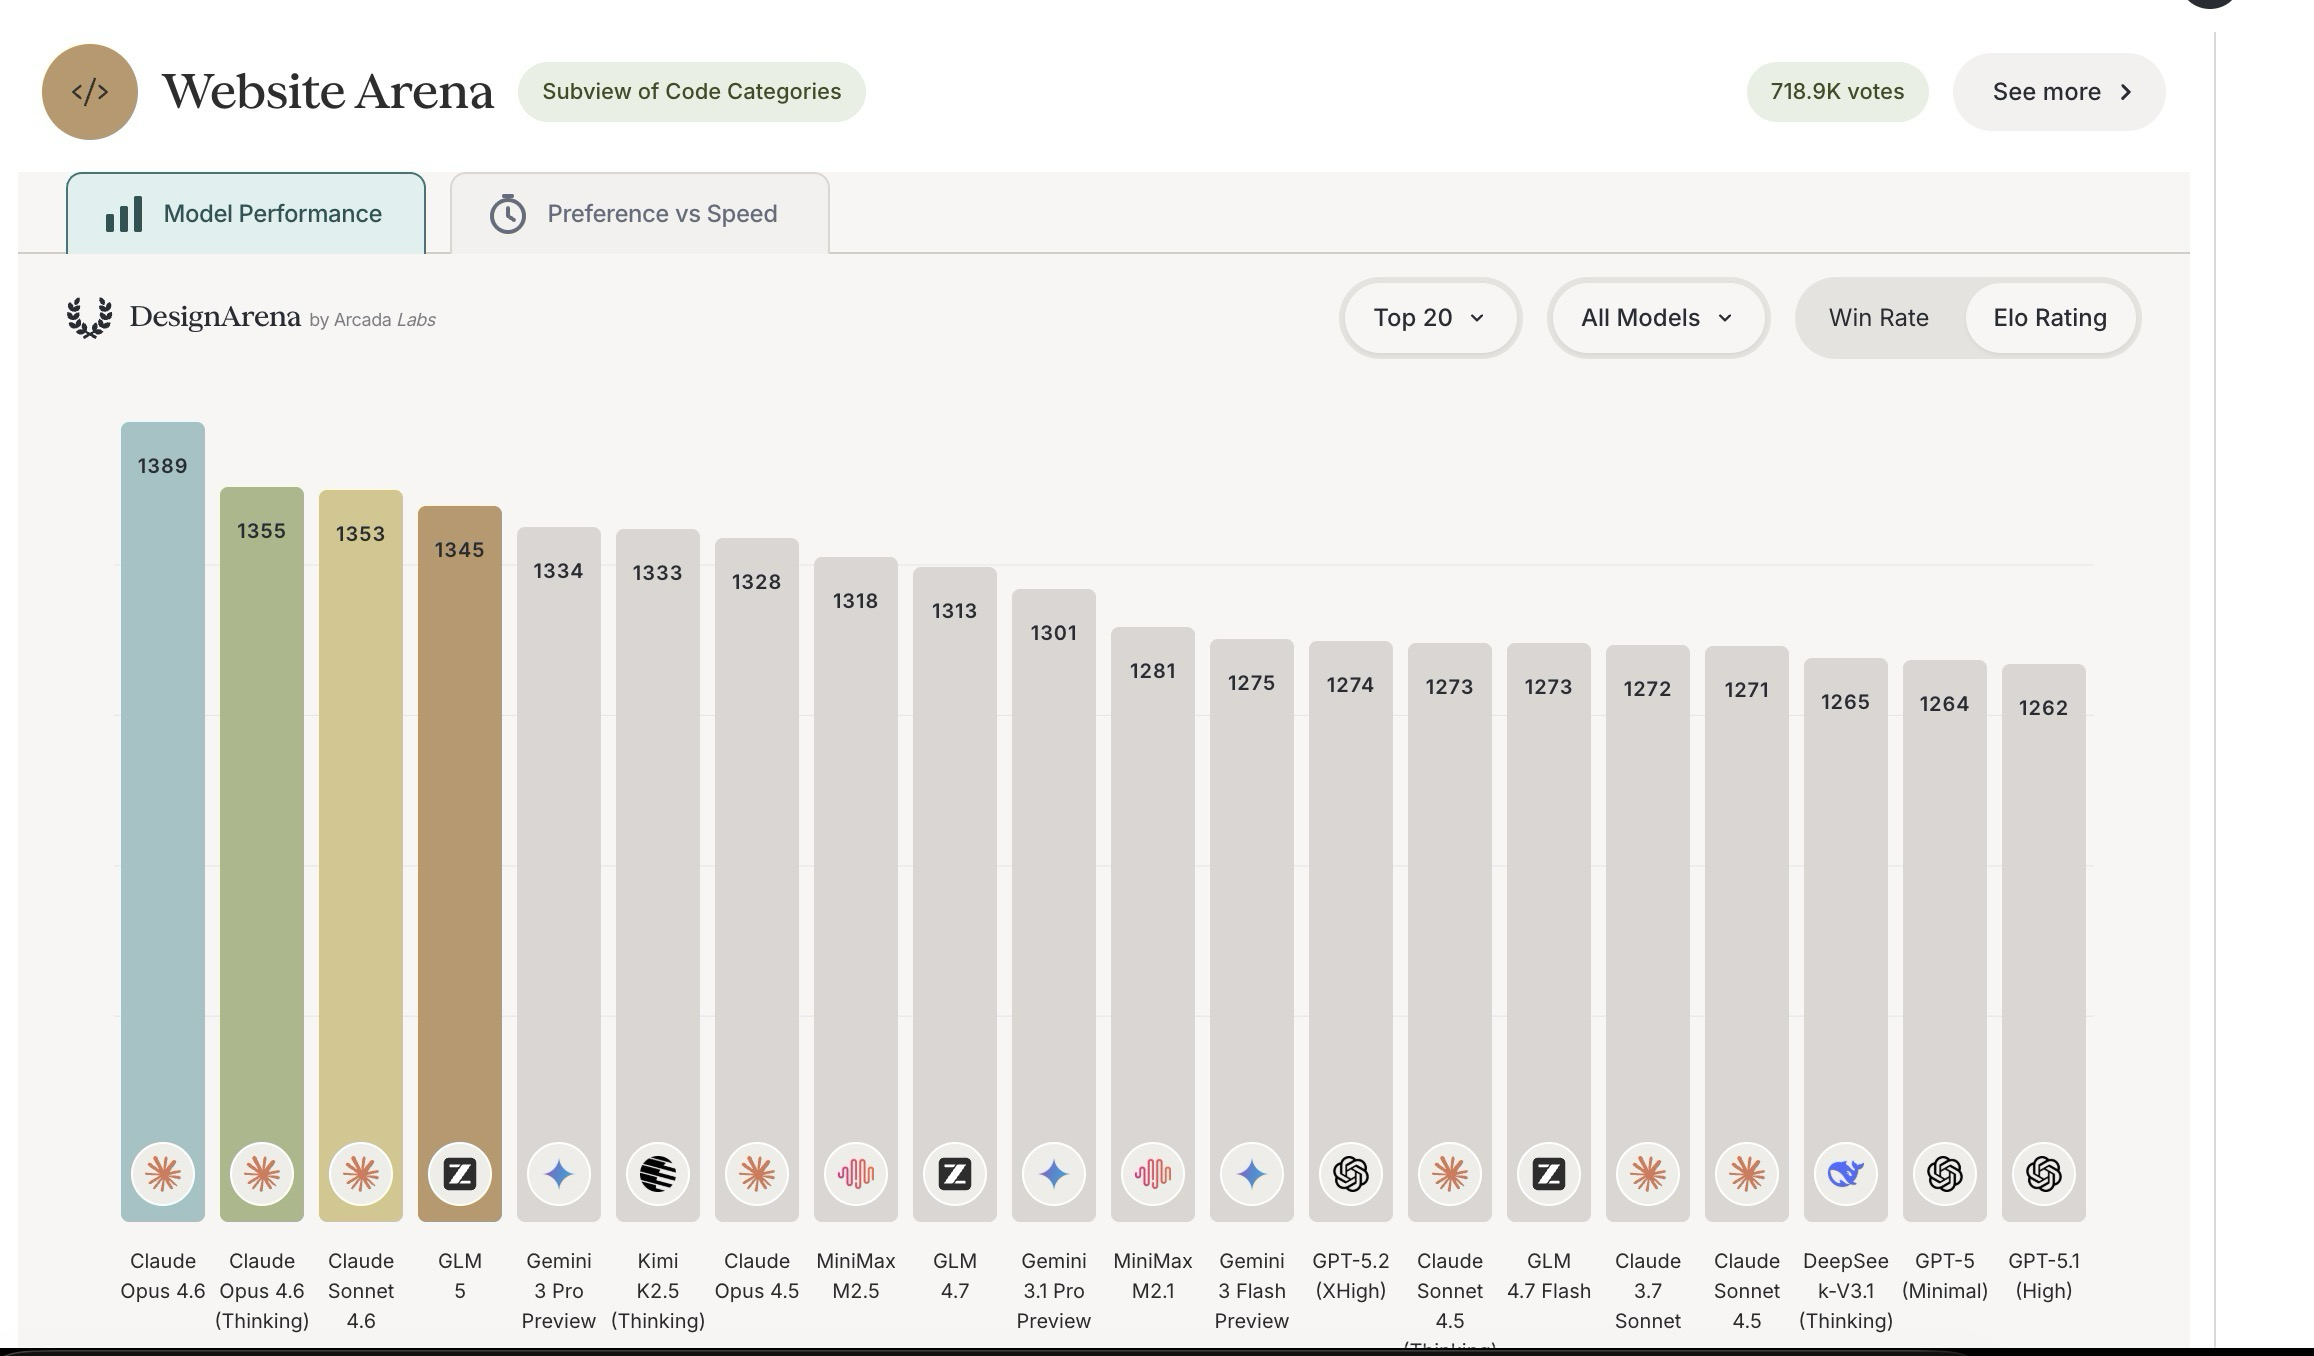Click the GLM 5 Z logo icon
The image size is (2314, 1356).
[460, 1173]
